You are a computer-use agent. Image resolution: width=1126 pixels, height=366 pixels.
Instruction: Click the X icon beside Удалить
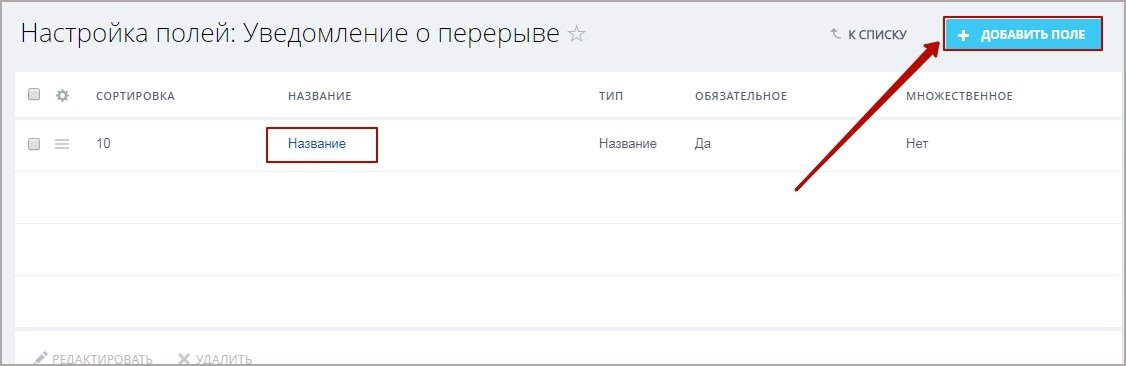(184, 358)
